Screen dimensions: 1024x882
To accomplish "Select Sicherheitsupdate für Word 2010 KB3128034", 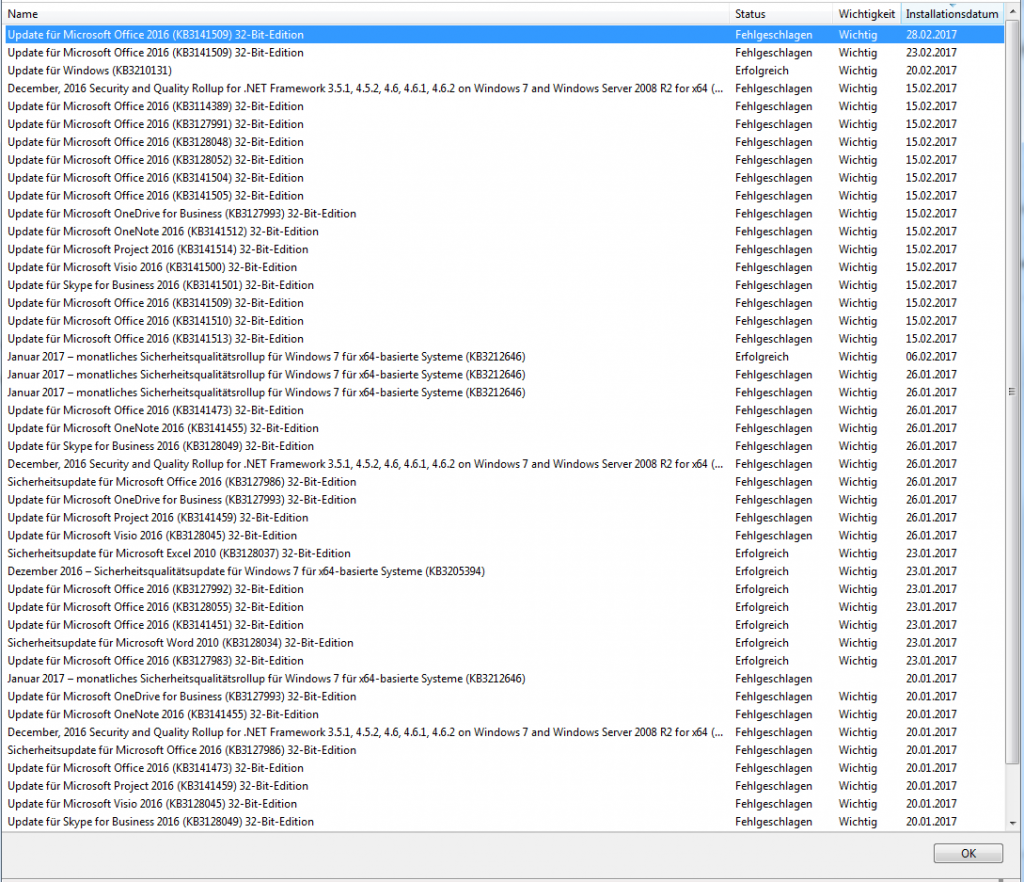I will 504,642.
